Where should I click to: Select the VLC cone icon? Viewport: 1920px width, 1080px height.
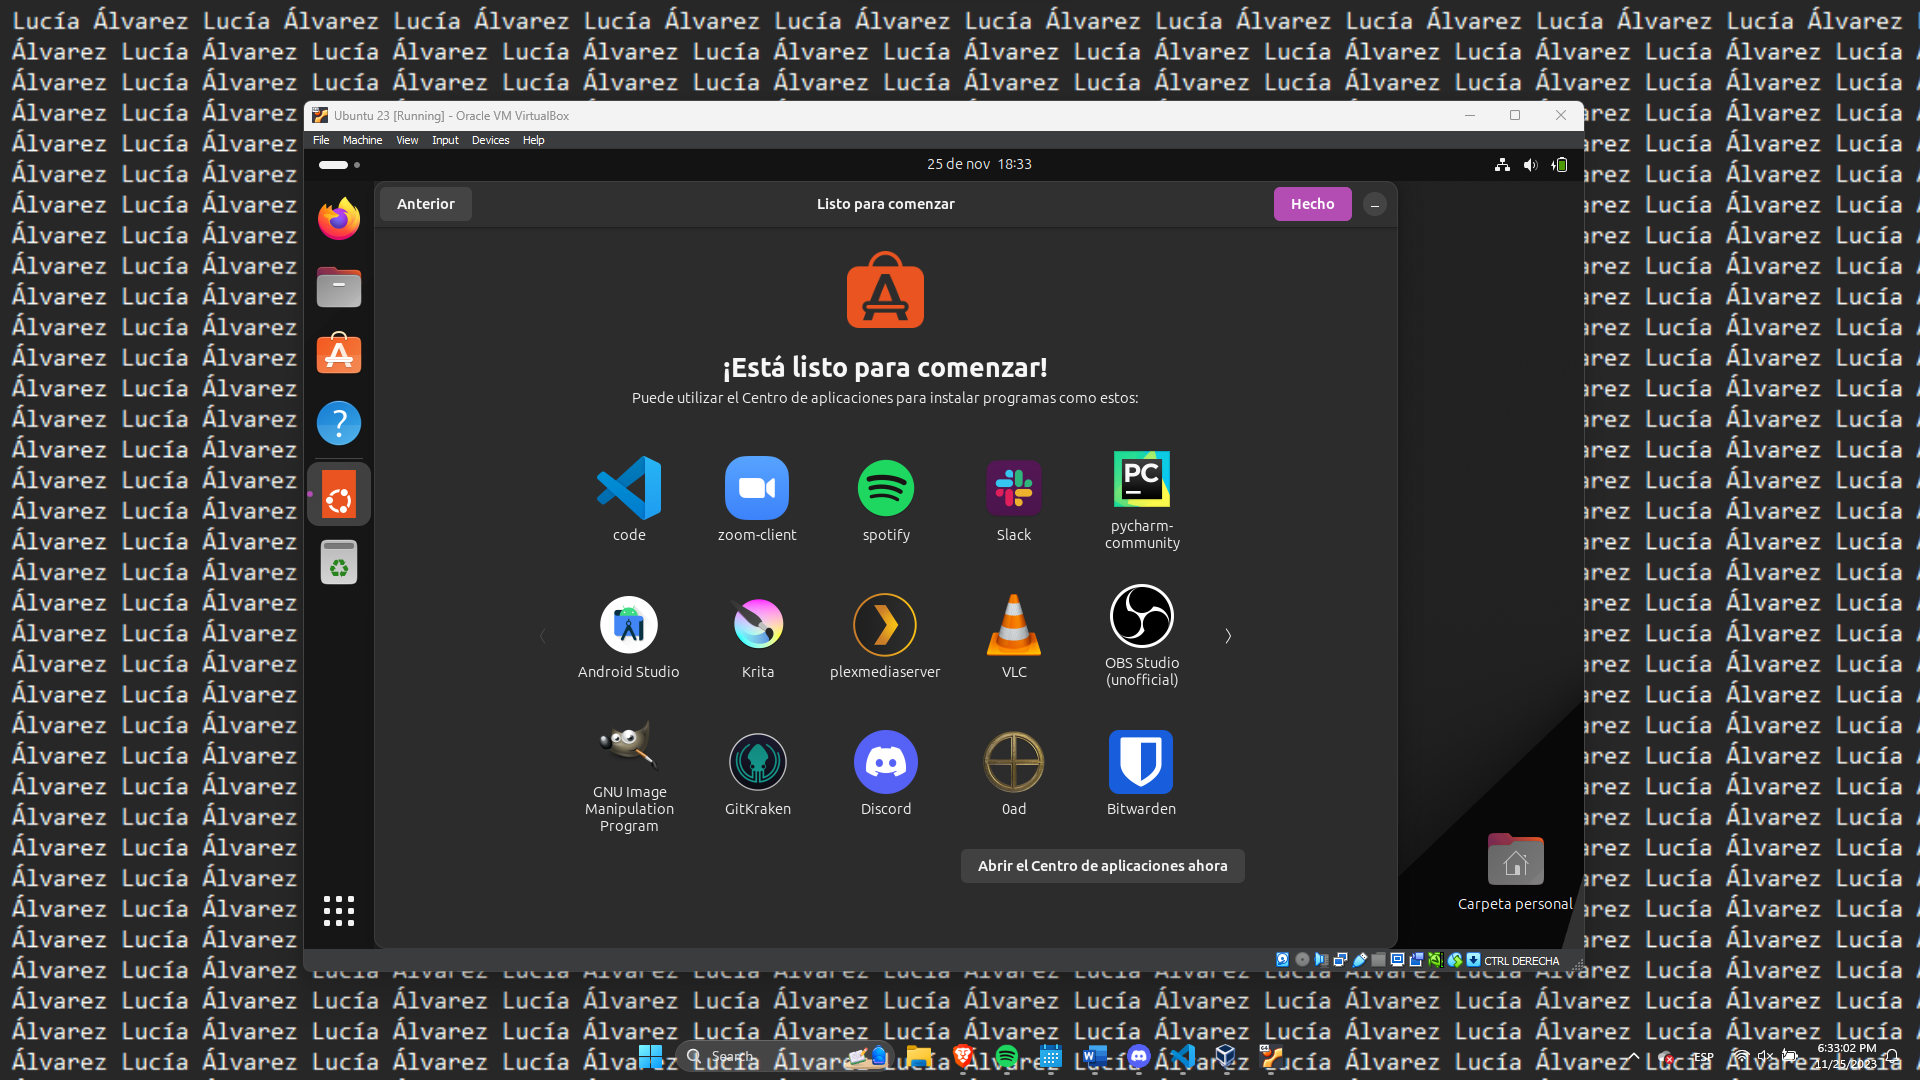pyautogui.click(x=1014, y=624)
